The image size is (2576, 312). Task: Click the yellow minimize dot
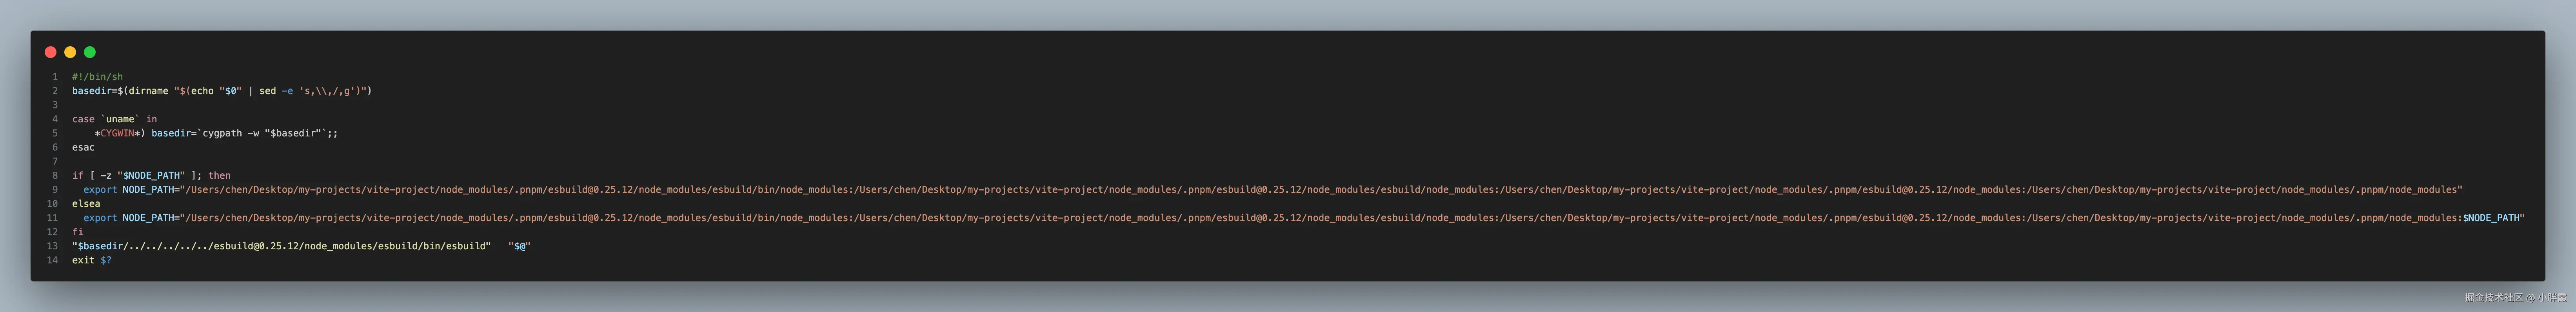(70, 52)
